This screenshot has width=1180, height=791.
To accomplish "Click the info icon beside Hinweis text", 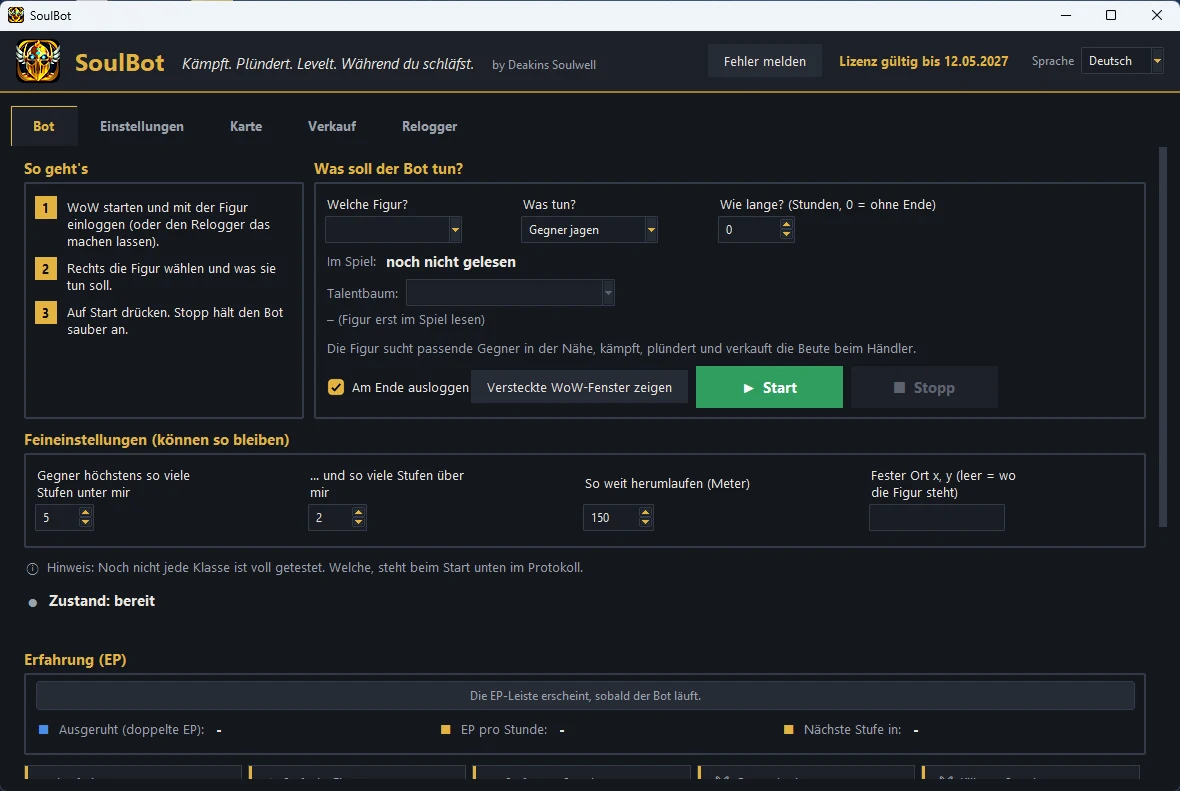I will [x=32, y=569].
